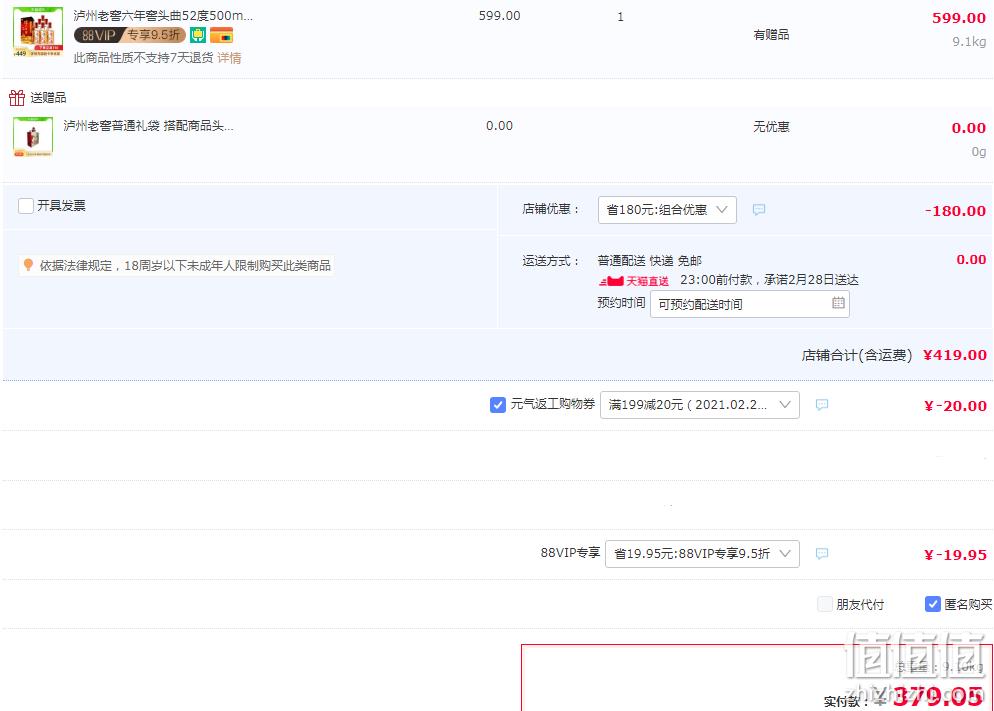This screenshot has width=994, height=711.
Task: Click the orange lightbulb icon by age notice
Action: coord(28,265)
